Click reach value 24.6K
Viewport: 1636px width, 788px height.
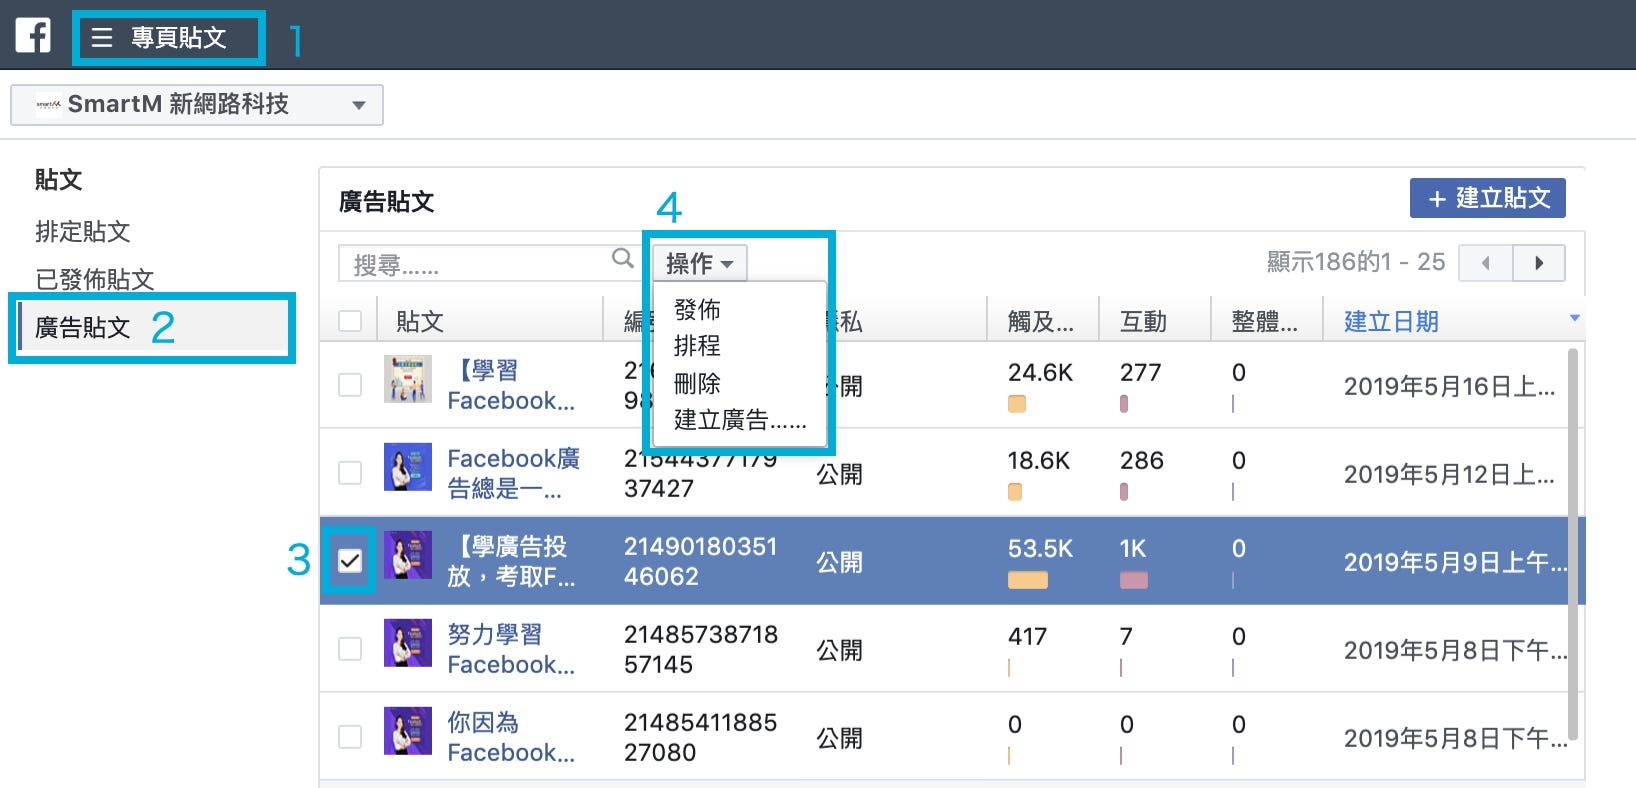click(x=1040, y=373)
